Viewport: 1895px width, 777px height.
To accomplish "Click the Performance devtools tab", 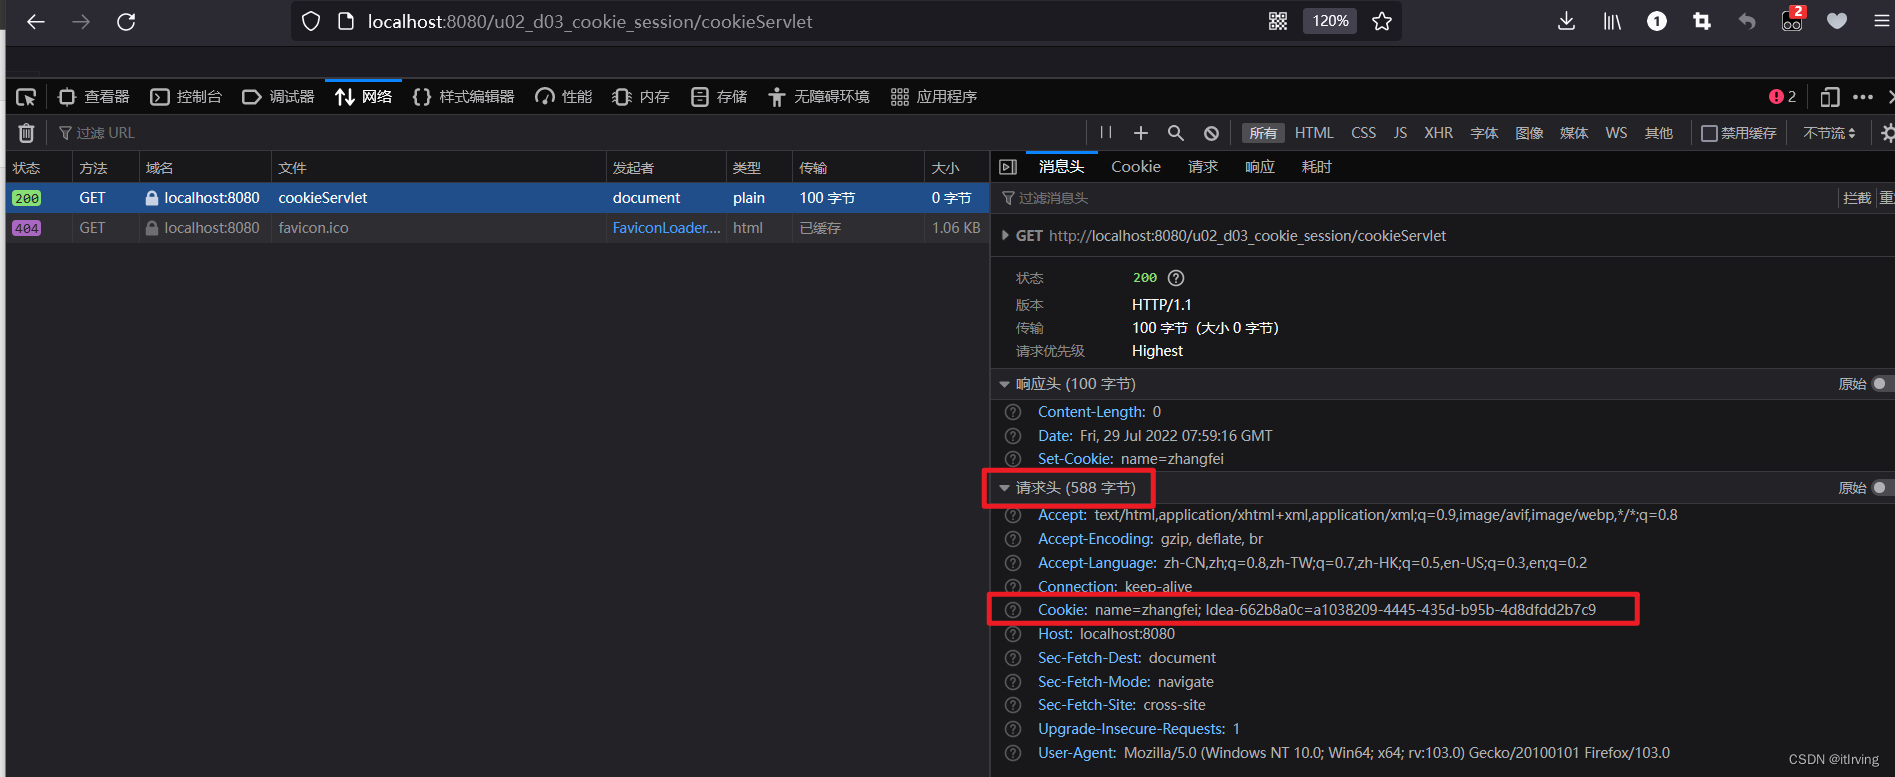I will coord(564,97).
